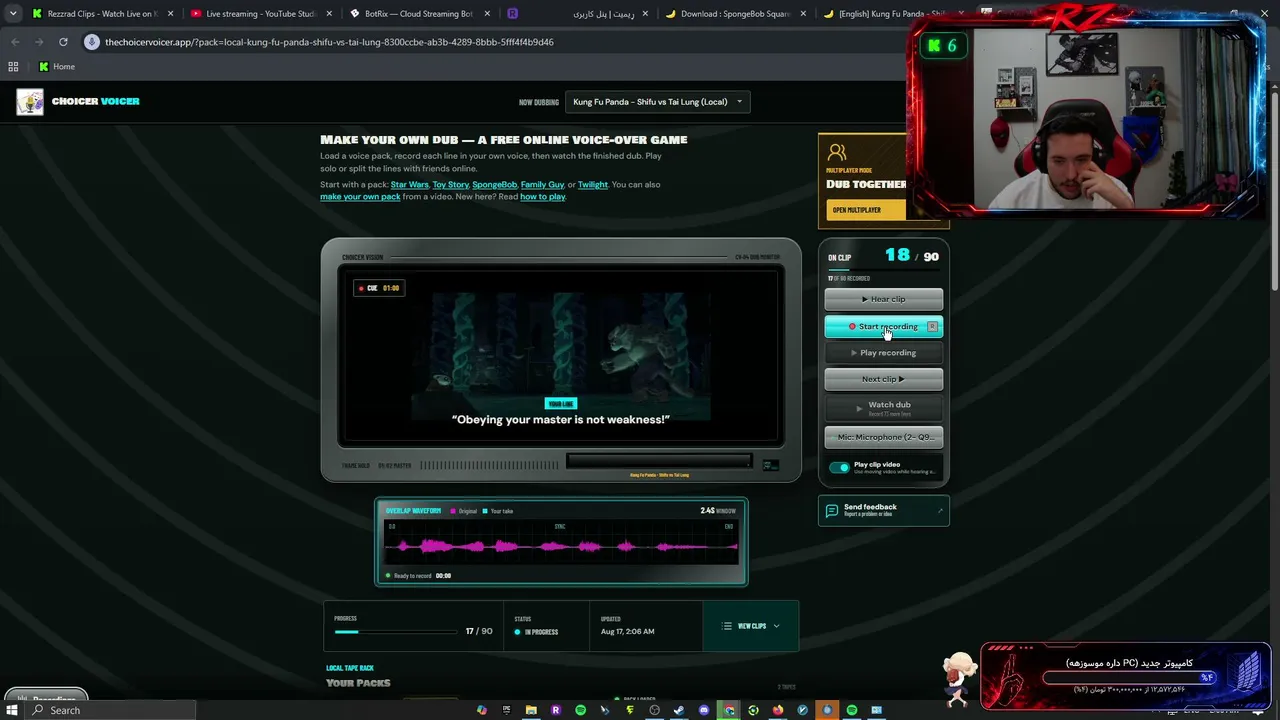Open Steam from the taskbar
The width and height of the screenshot is (1280, 720).
679,710
